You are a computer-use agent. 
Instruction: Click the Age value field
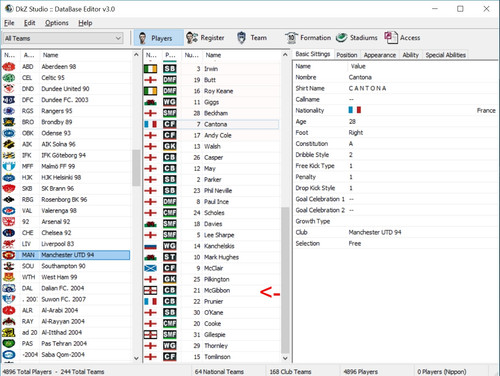(x=422, y=121)
